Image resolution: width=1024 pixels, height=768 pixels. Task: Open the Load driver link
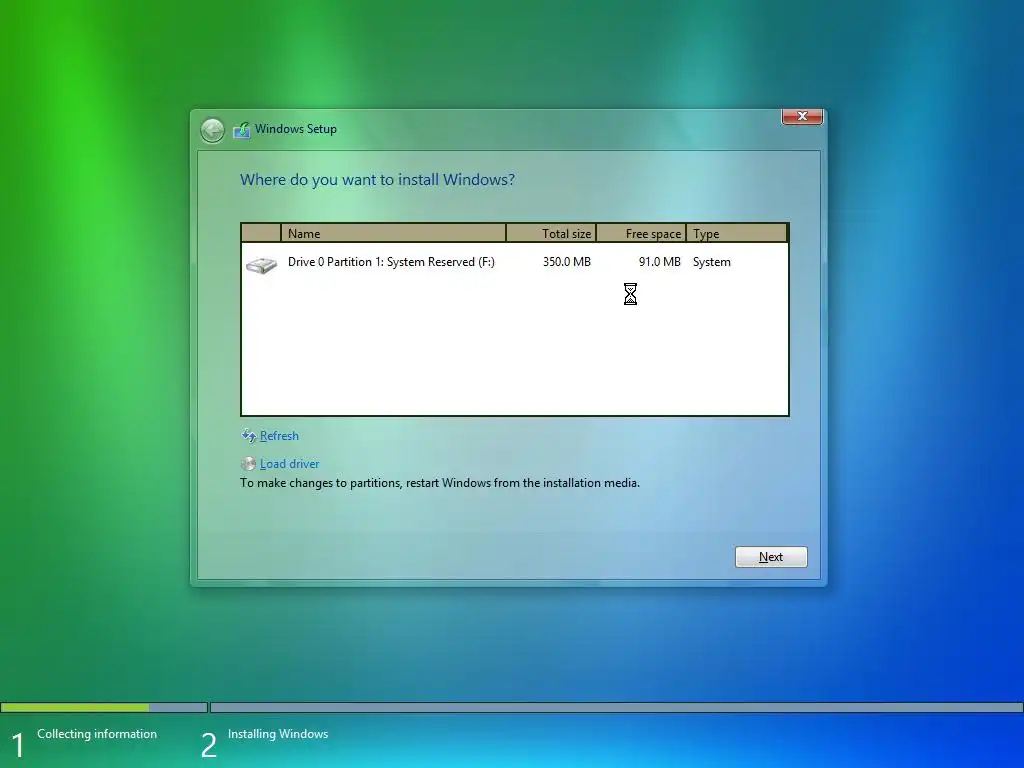click(x=289, y=464)
